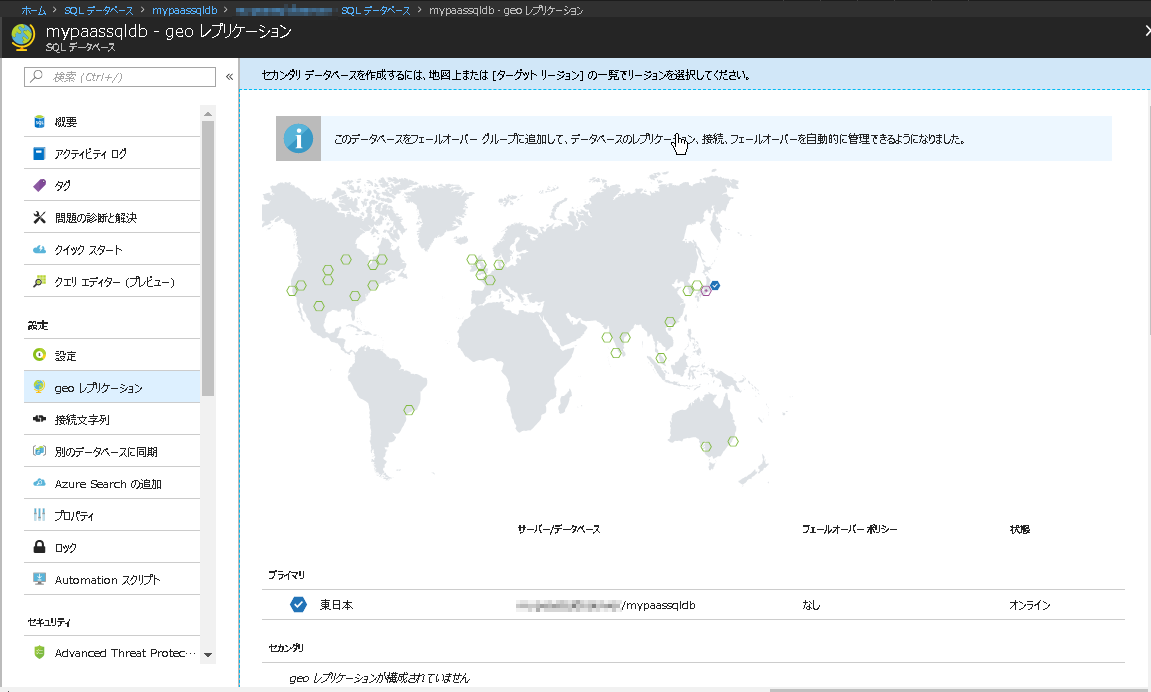Click mypaassqldb breadcrumb link
The image size is (1151, 692).
coord(185,10)
